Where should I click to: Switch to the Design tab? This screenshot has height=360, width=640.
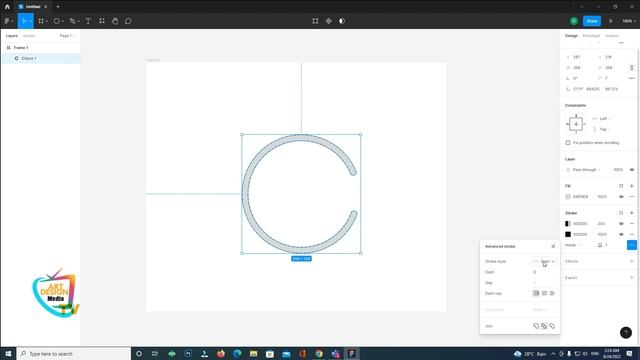[x=571, y=36]
